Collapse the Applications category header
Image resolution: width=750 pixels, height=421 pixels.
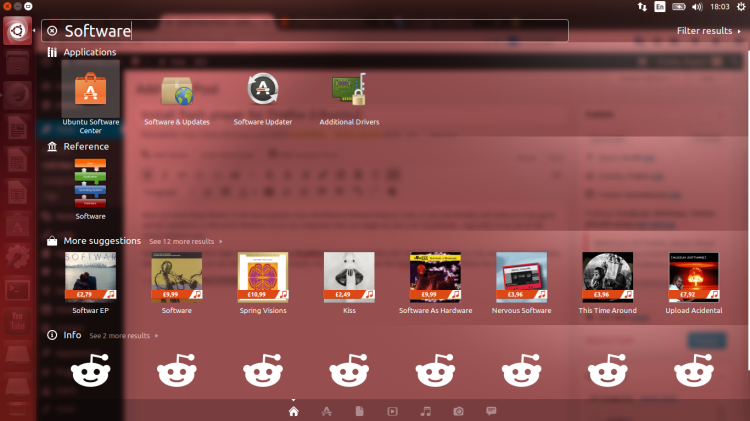82,52
